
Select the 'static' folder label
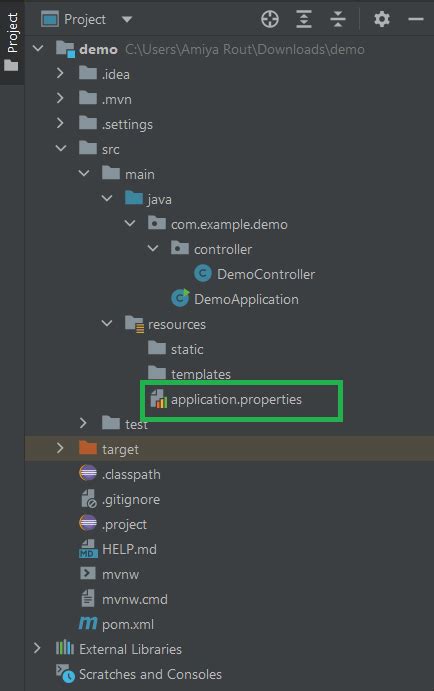tap(187, 349)
